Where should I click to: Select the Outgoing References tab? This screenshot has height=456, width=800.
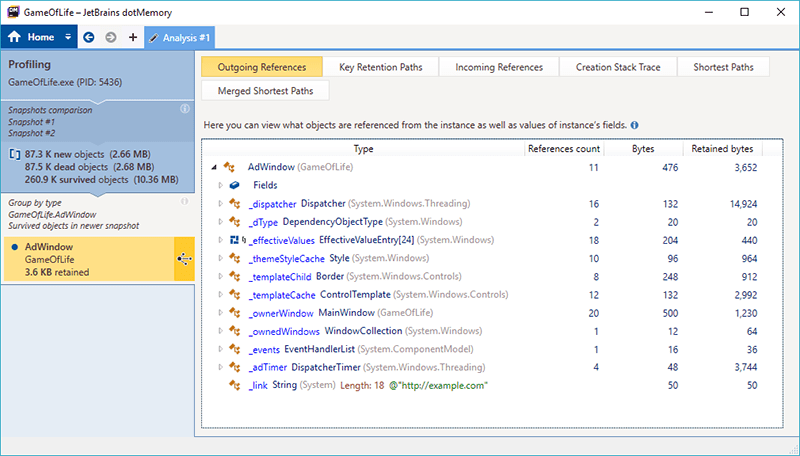tap(262, 67)
